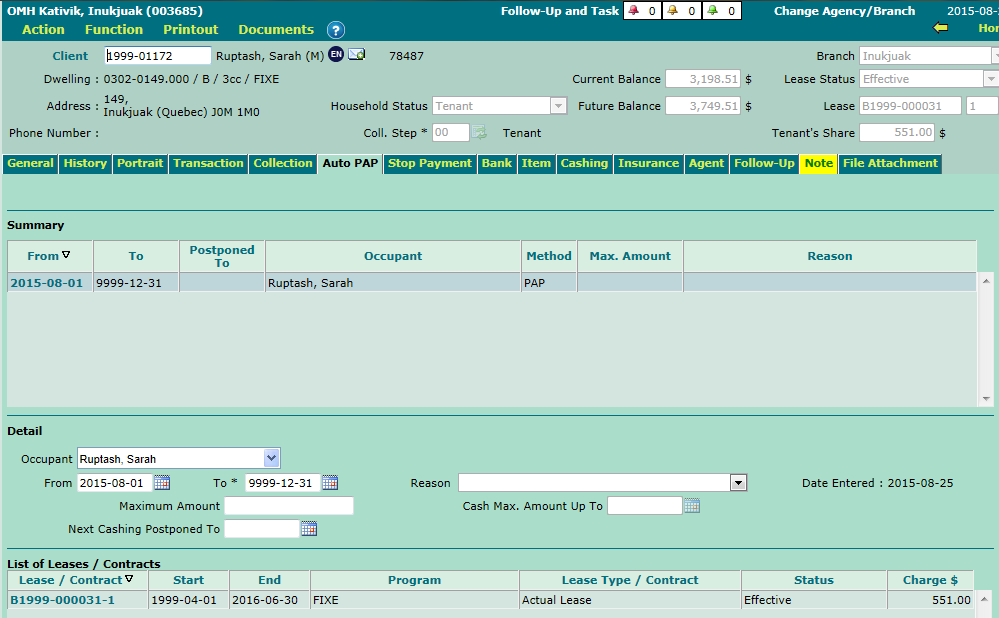Switch to the Stop Payment tab
The height and width of the screenshot is (618, 999).
[429, 163]
